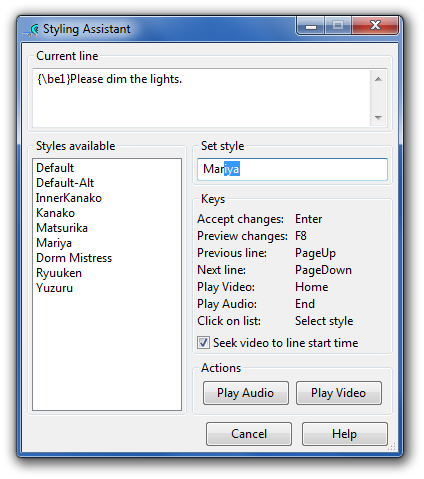Toggle Seek video to line start time checkbox

pyautogui.click(x=203, y=343)
